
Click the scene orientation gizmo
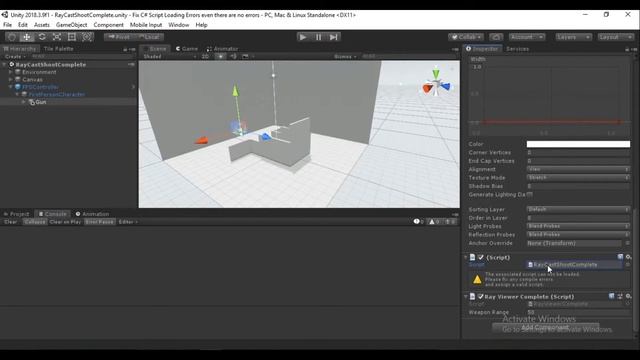pos(436,82)
